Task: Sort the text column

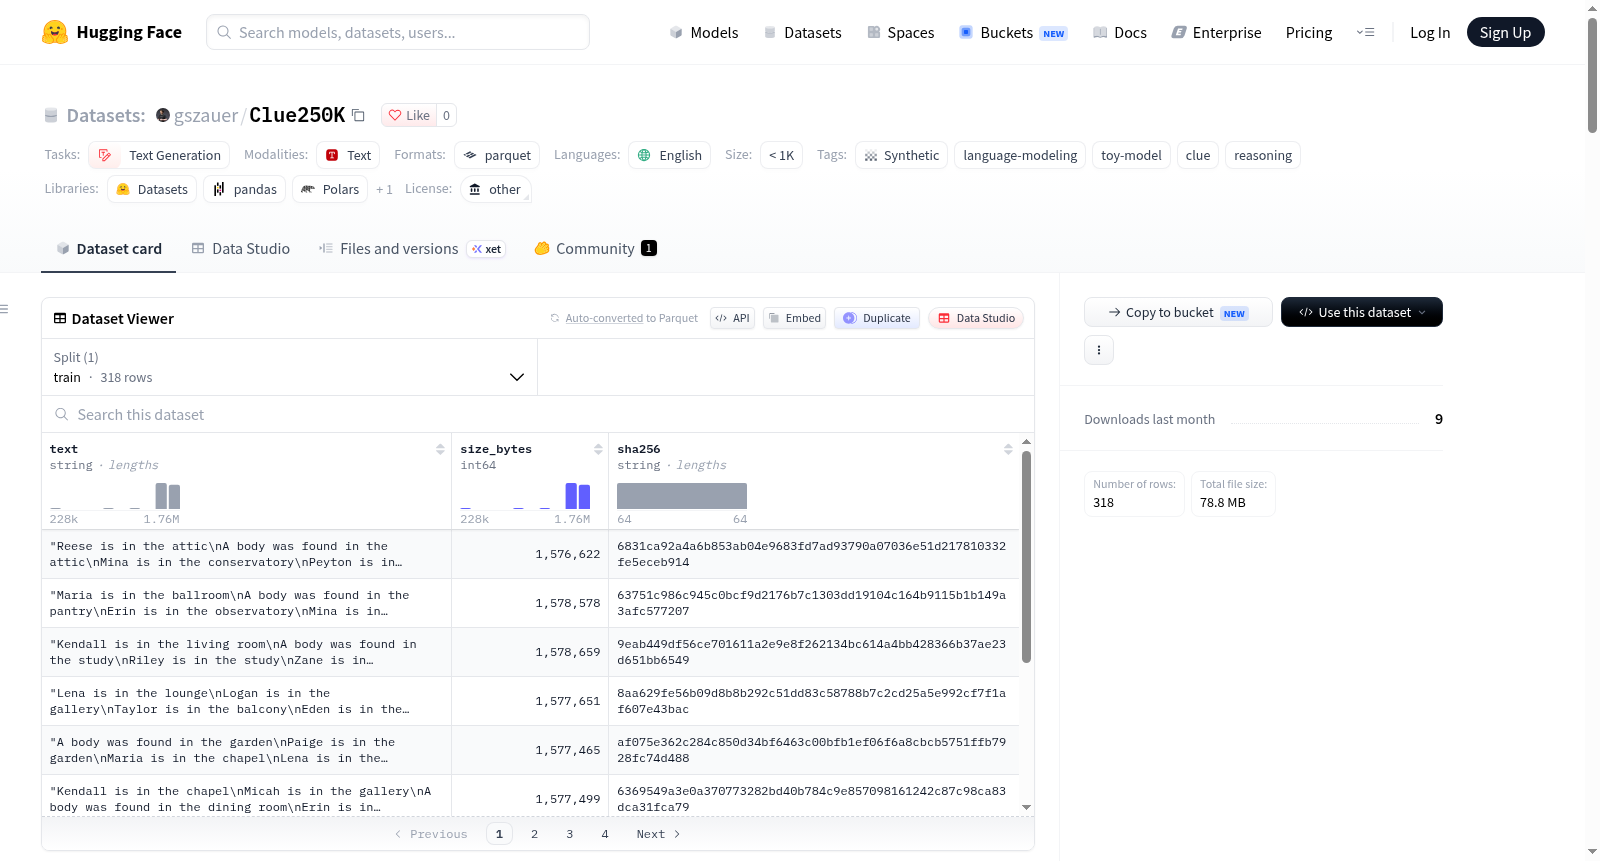Action: pyautogui.click(x=440, y=449)
